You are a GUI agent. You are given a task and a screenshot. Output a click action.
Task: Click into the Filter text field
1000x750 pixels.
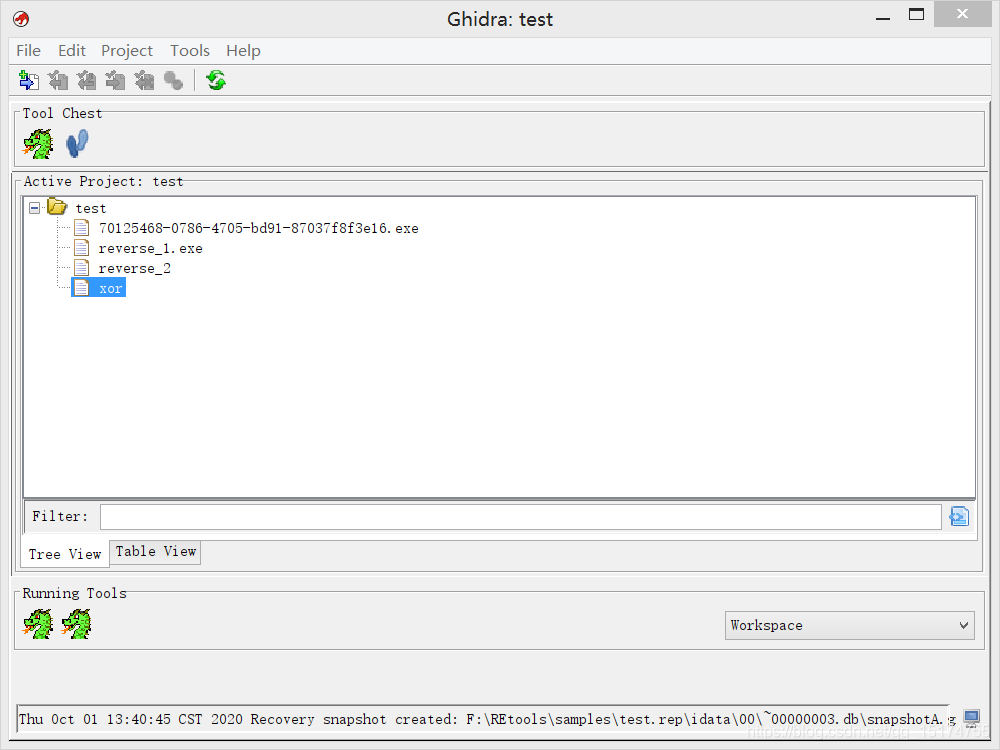[520, 517]
